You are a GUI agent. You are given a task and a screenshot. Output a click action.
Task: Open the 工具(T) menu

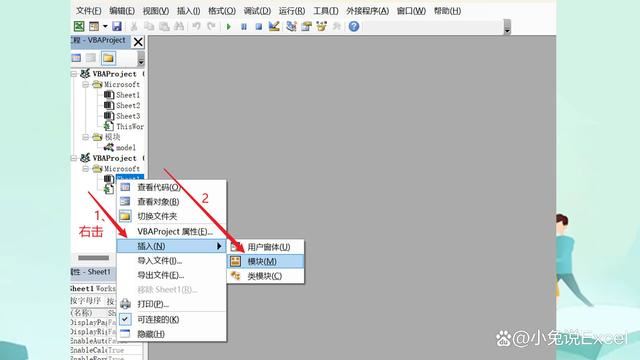(x=326, y=11)
